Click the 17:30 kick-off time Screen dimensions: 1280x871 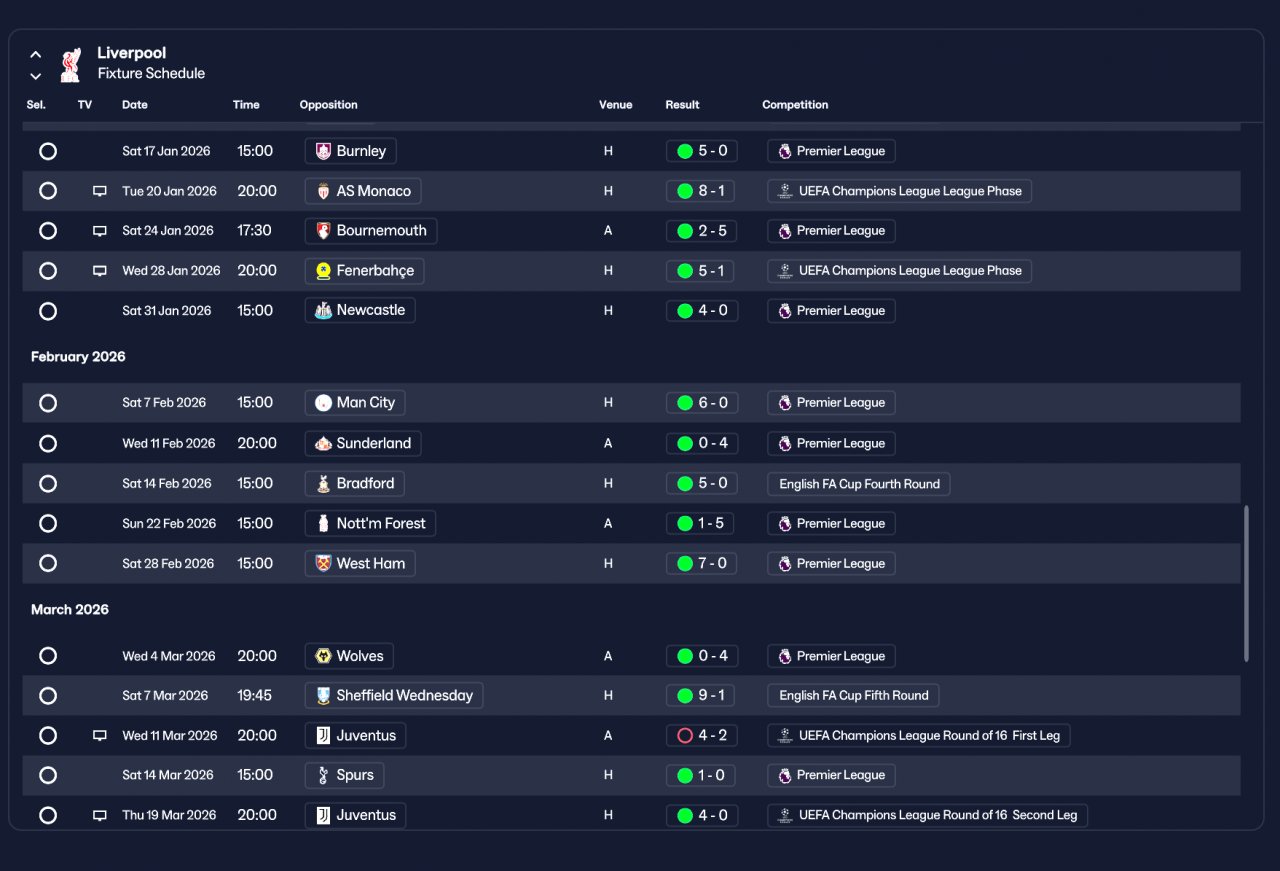pos(254,231)
